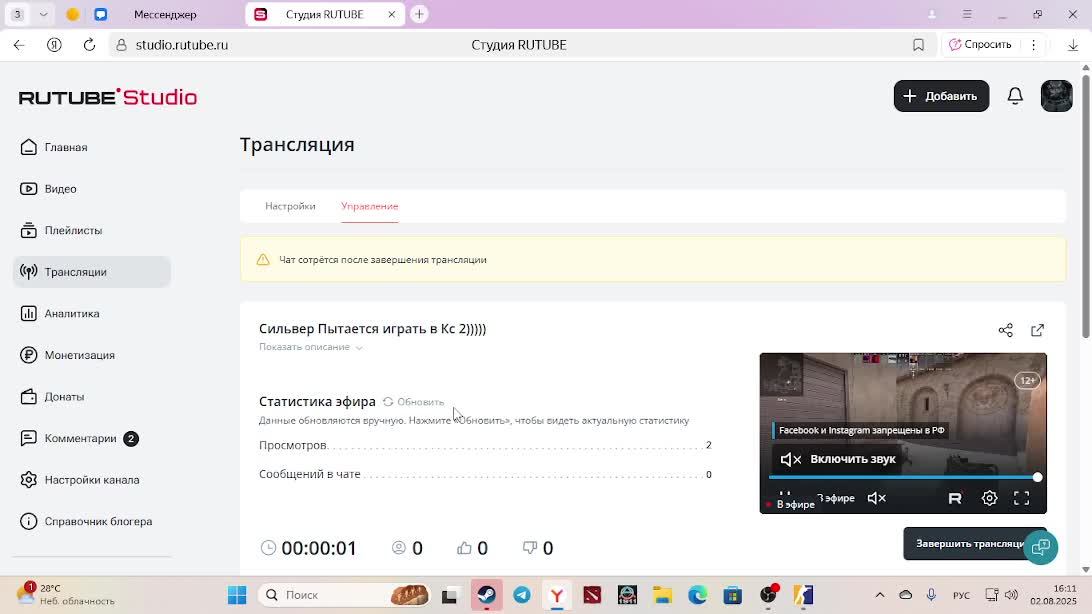1092x614 pixels.
Task: Open the profile avatar menu
Action: pos(1056,96)
